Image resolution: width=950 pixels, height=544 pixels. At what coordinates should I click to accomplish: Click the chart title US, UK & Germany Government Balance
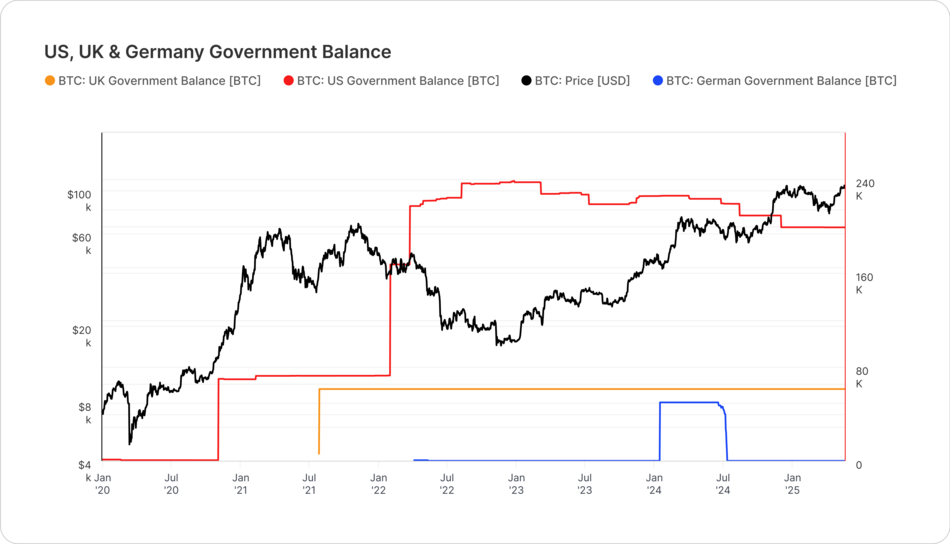[218, 51]
